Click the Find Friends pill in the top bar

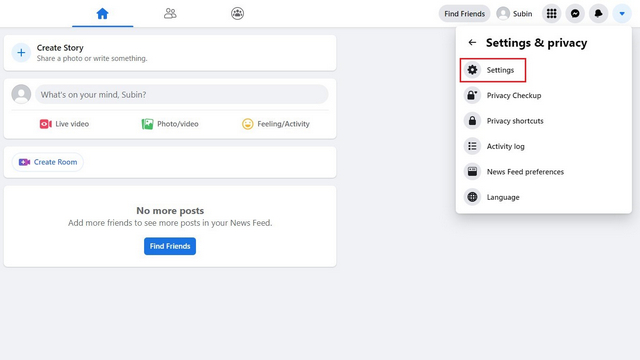click(464, 13)
